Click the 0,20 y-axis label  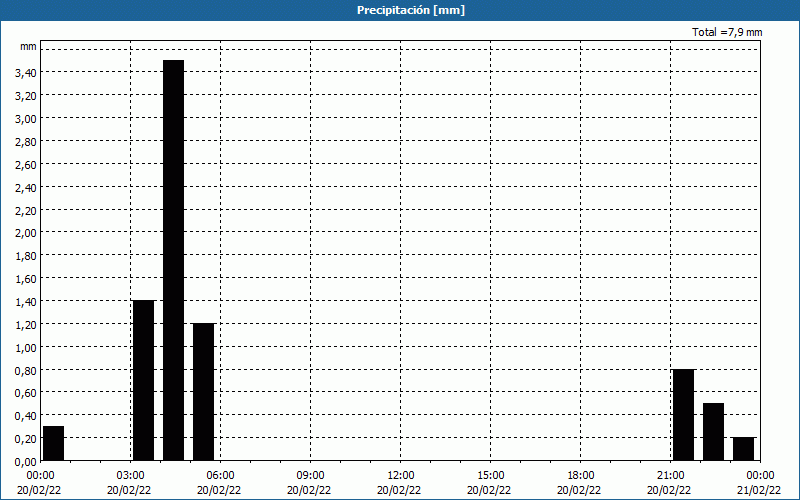tap(26, 439)
